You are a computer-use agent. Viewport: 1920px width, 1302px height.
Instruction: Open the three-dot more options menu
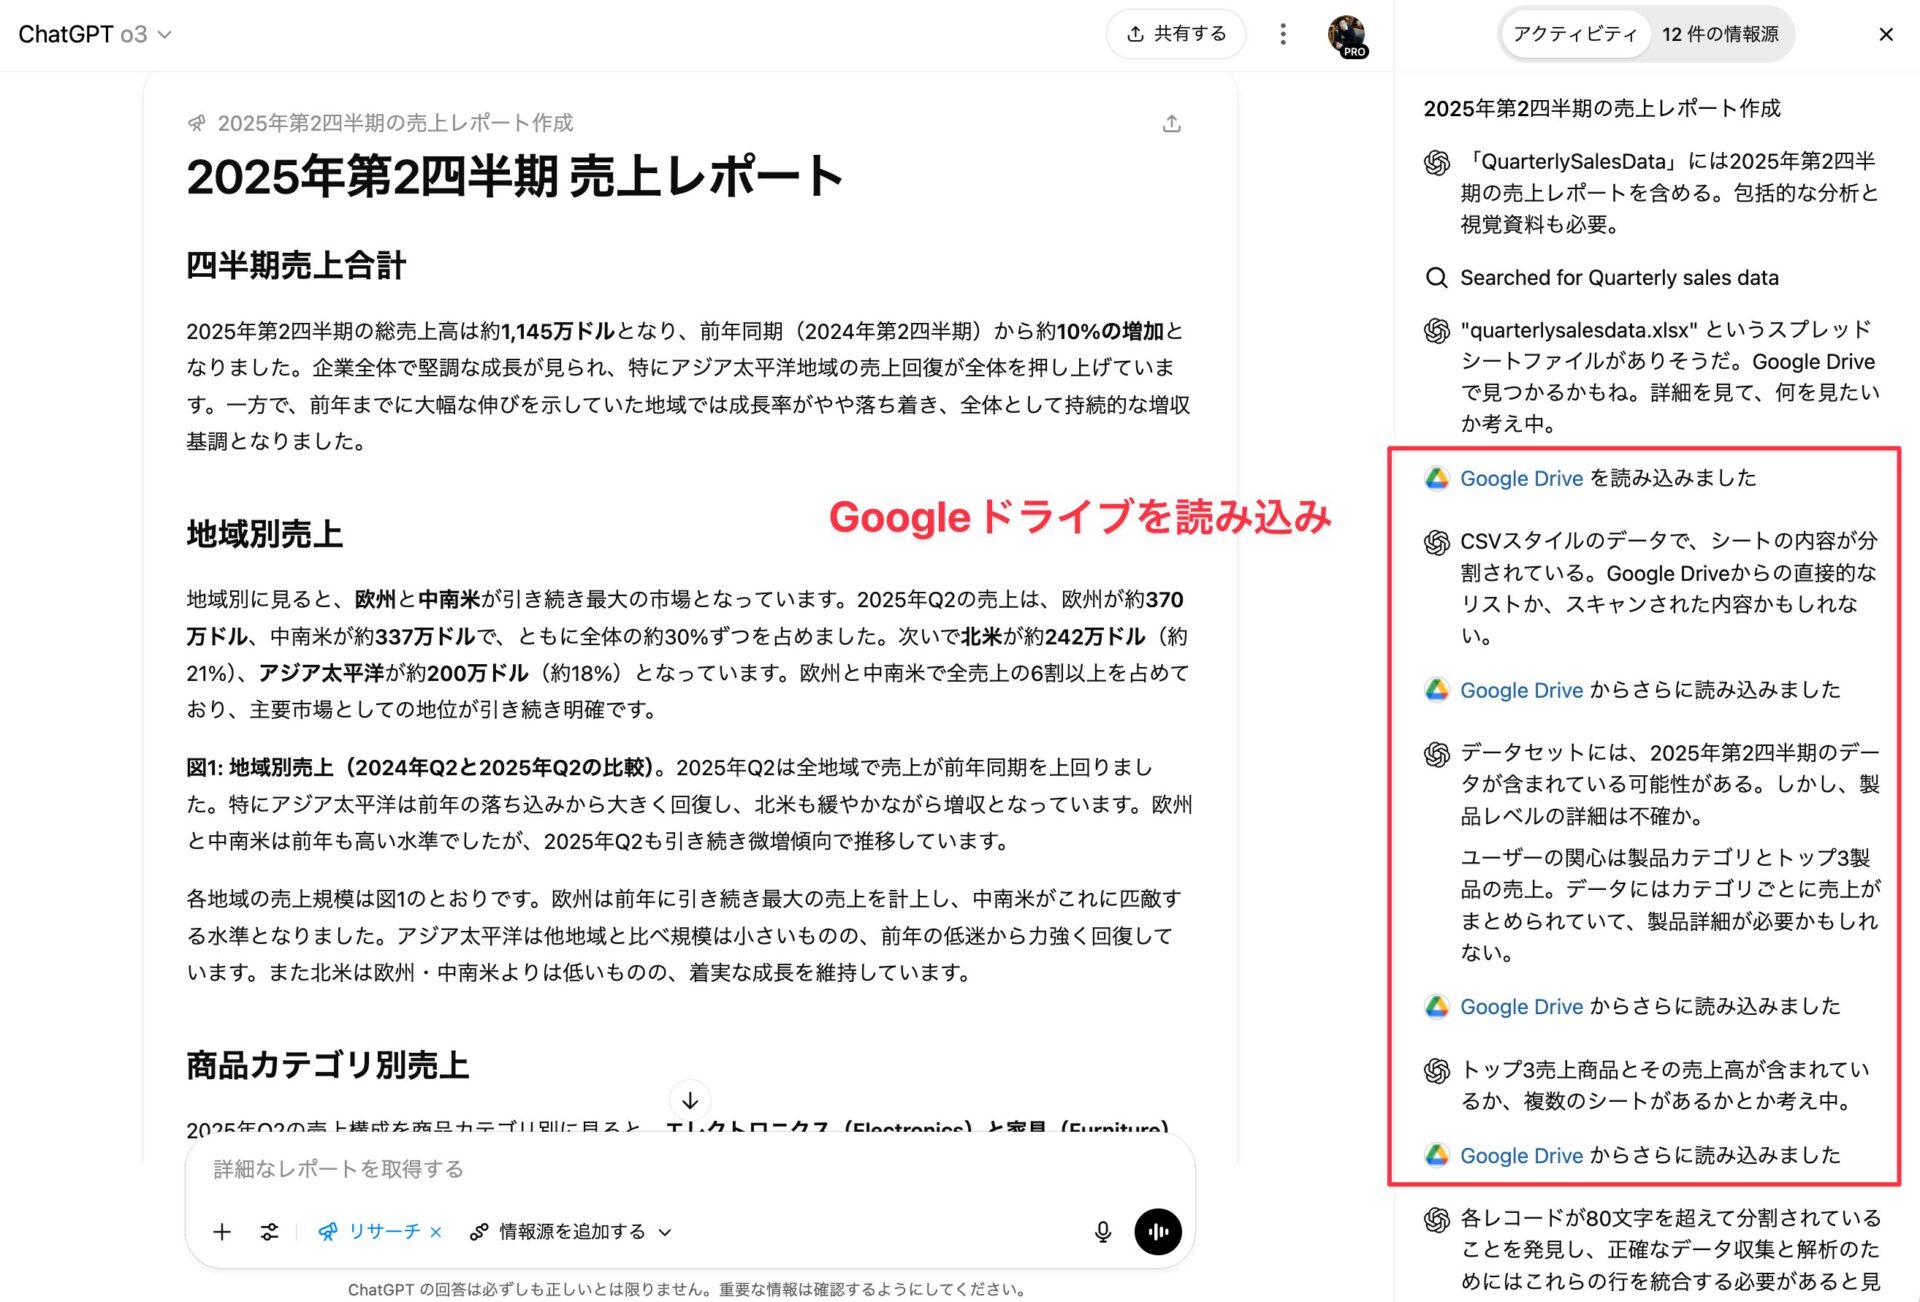click(1283, 34)
